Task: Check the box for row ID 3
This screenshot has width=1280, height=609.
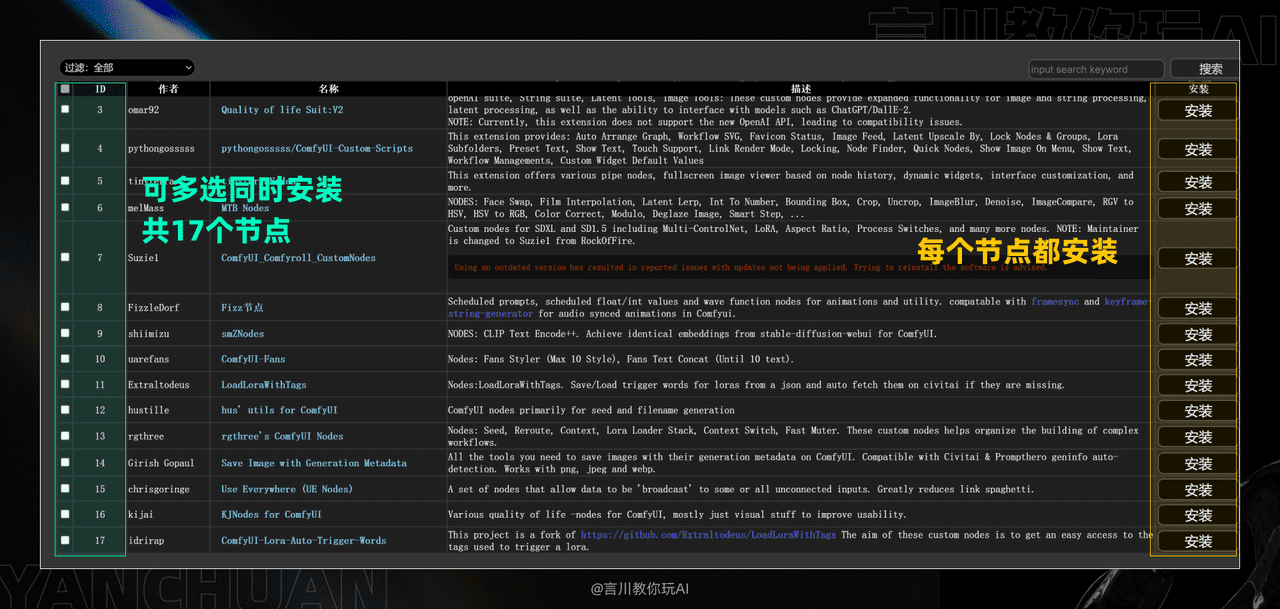Action: (x=65, y=110)
